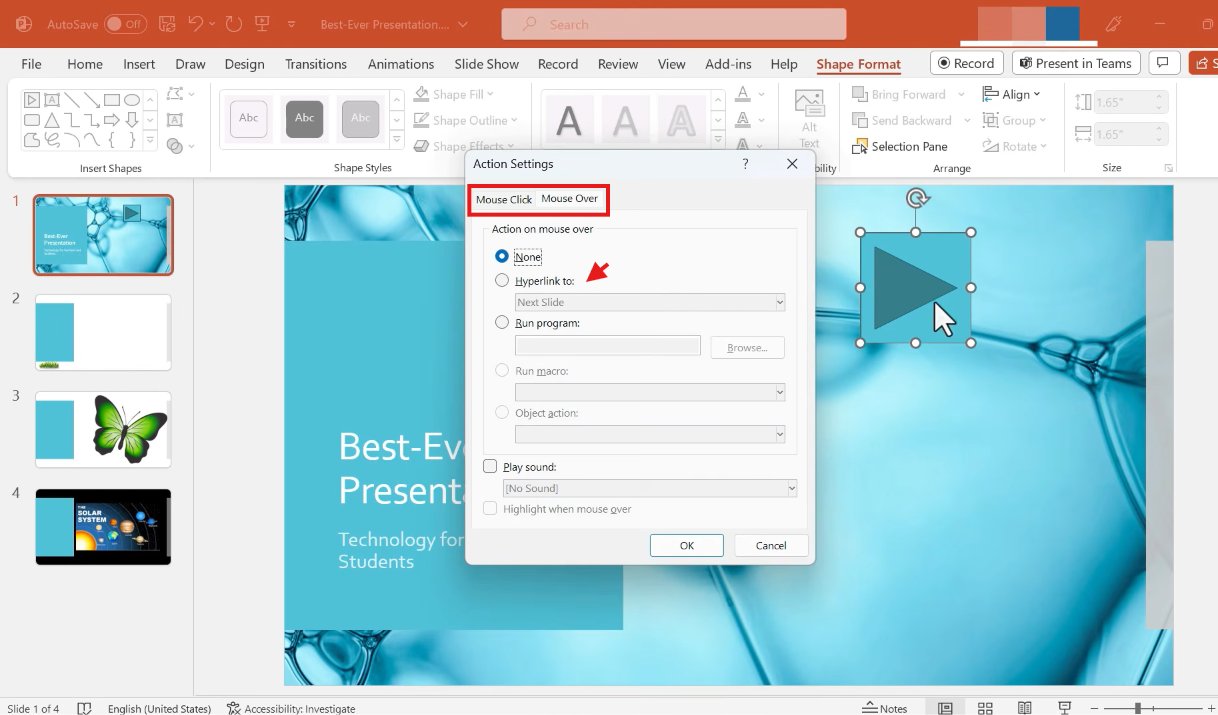Select the Hyperlink to radio button

(502, 281)
